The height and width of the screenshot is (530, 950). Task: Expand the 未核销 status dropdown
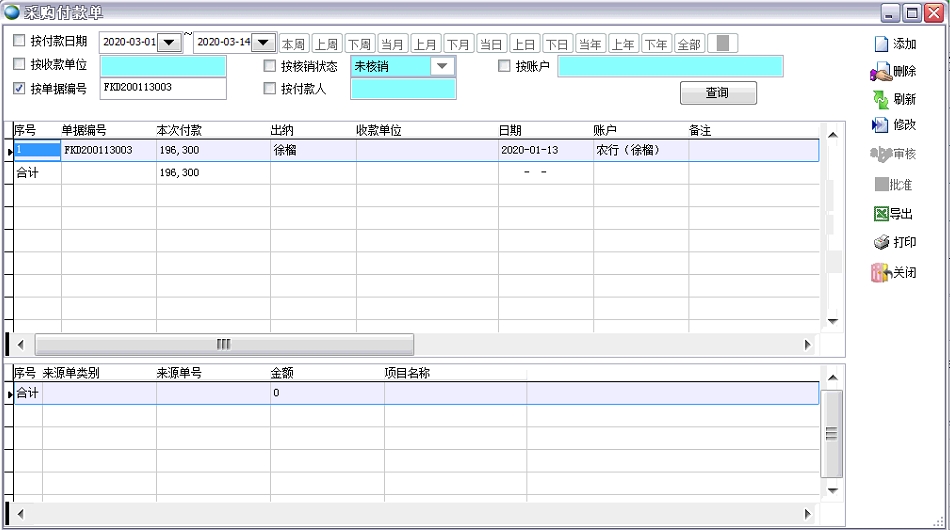point(441,66)
